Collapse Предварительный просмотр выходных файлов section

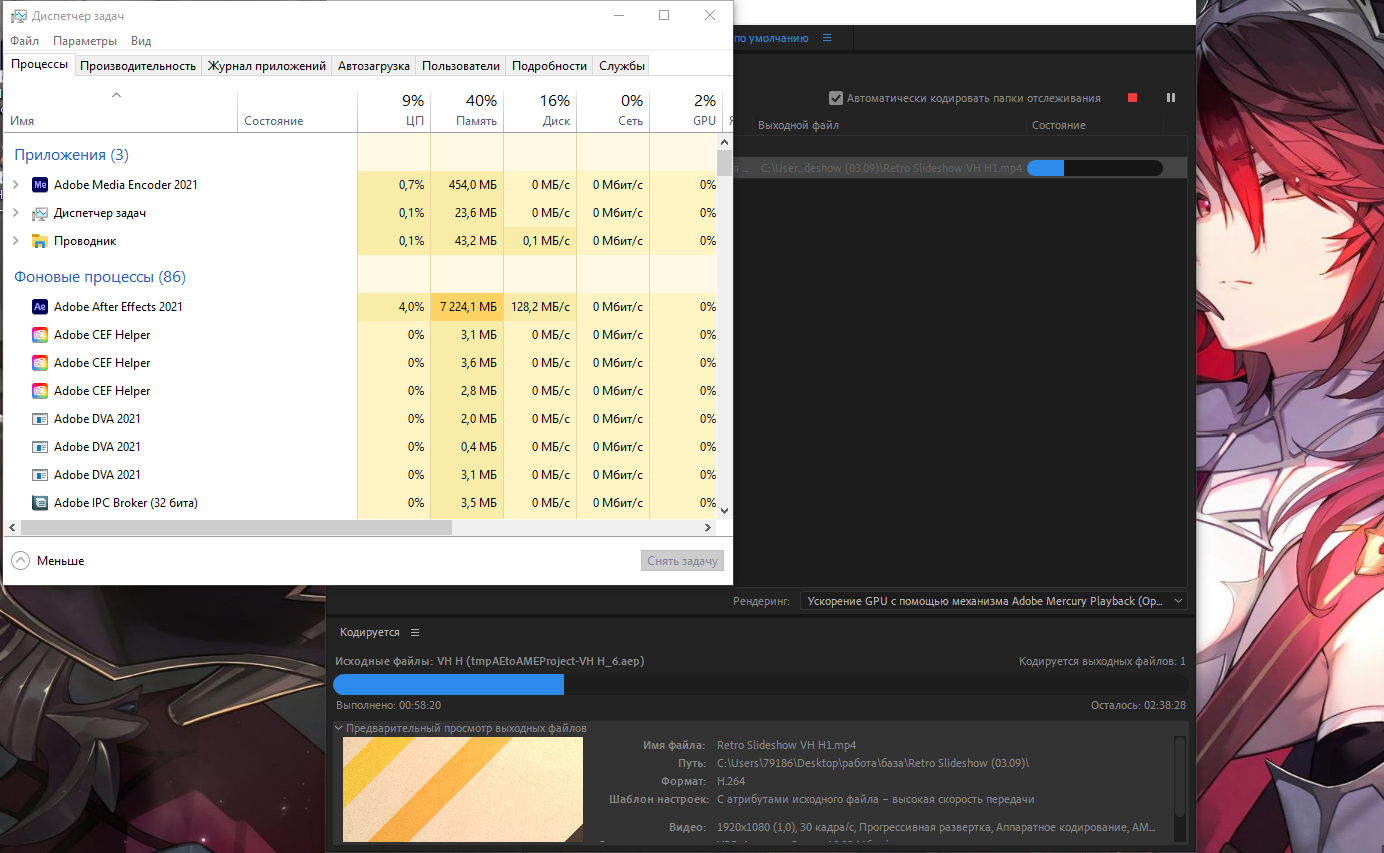(x=338, y=728)
